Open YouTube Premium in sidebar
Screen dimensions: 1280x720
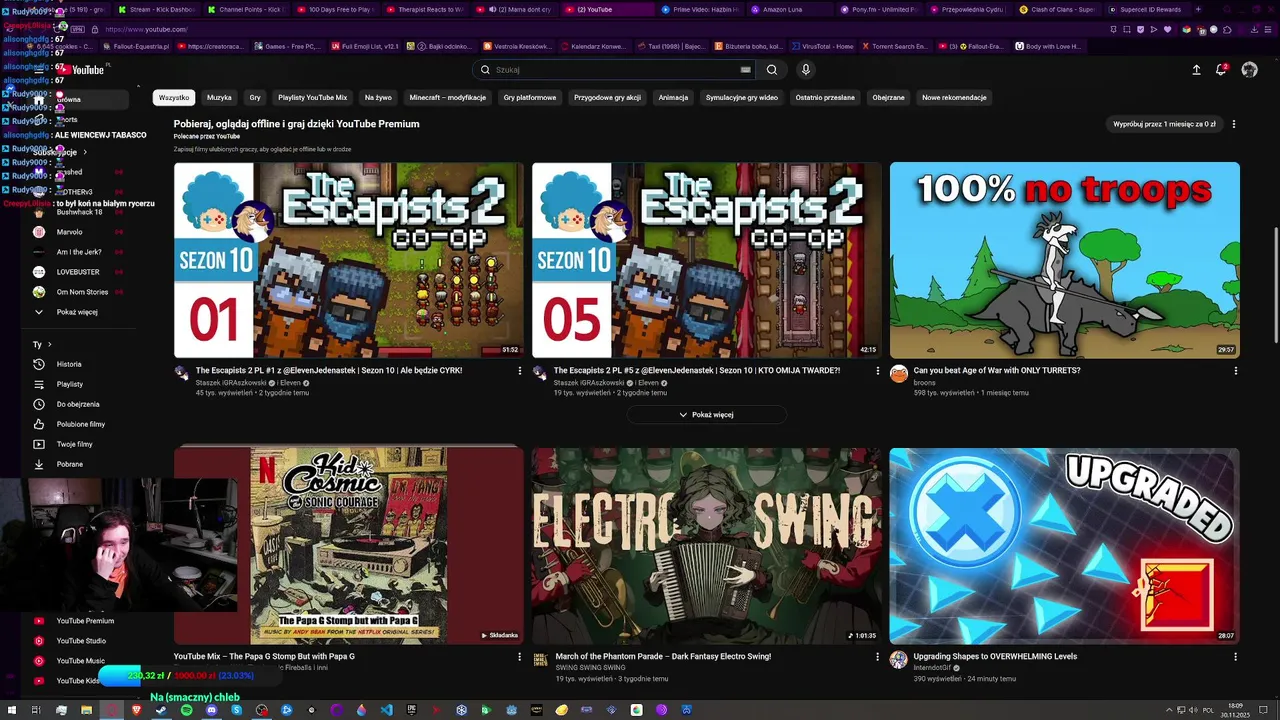85,621
